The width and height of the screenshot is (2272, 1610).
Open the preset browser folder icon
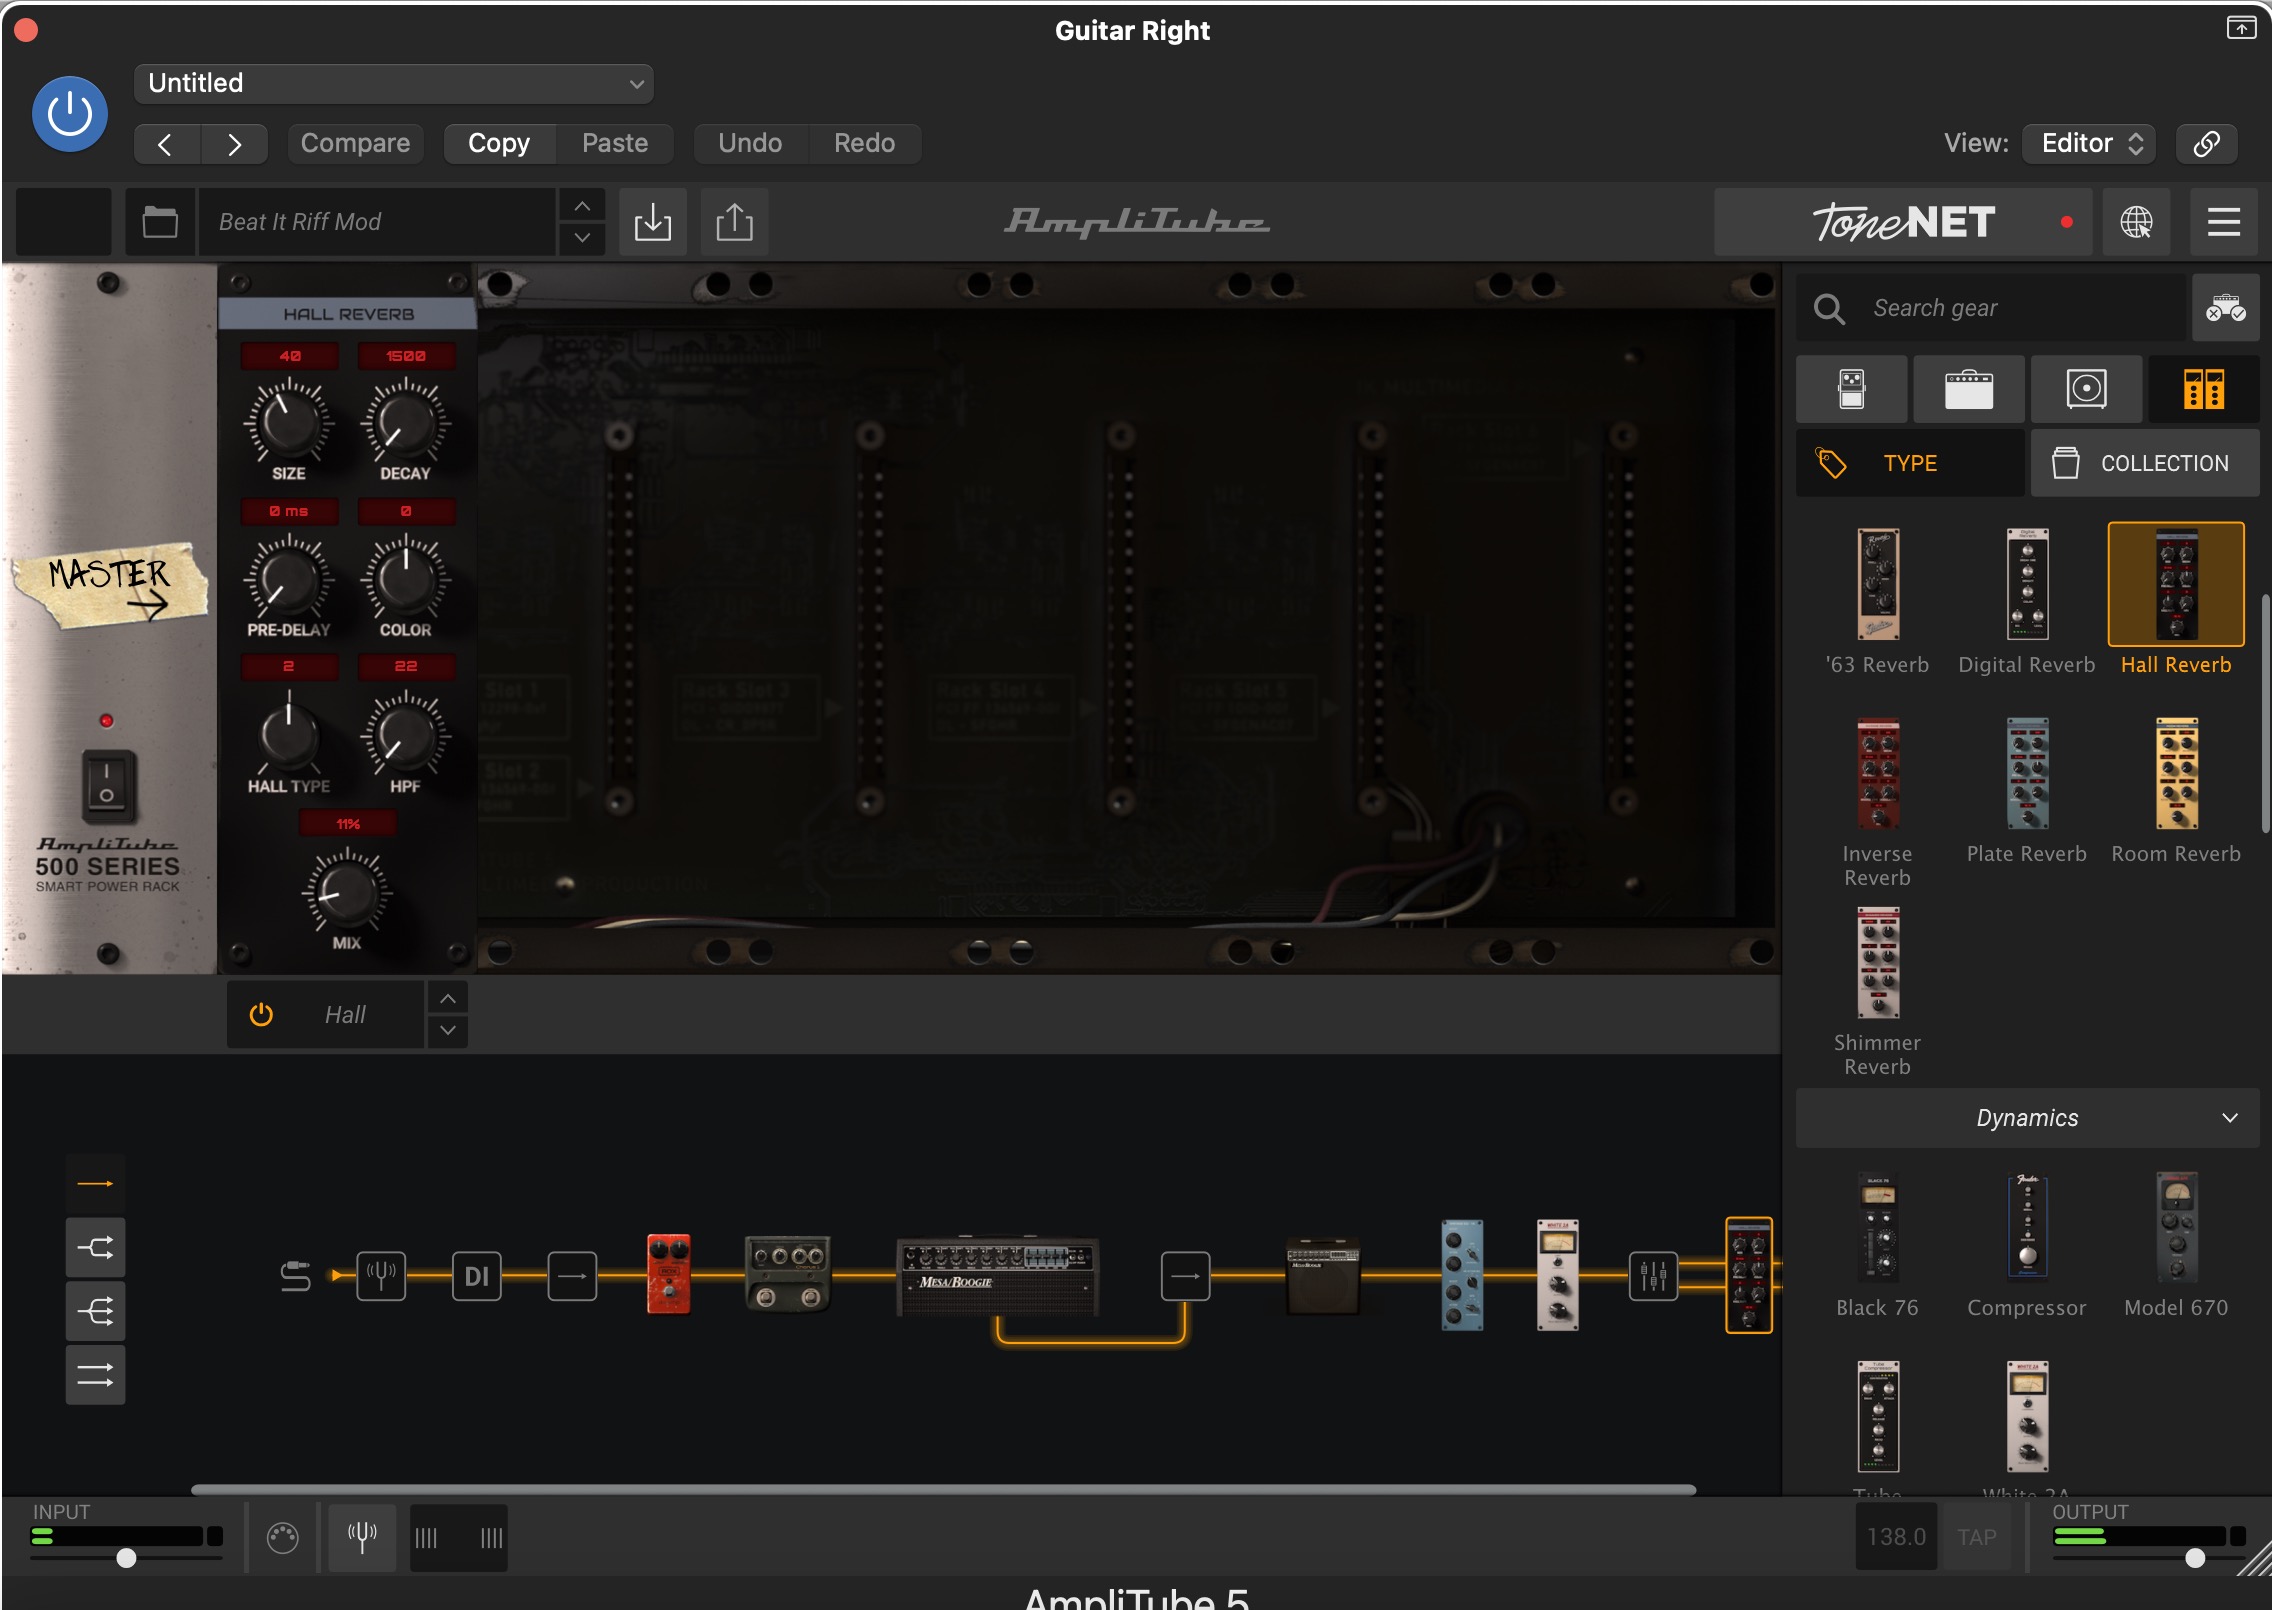pyautogui.click(x=160, y=222)
